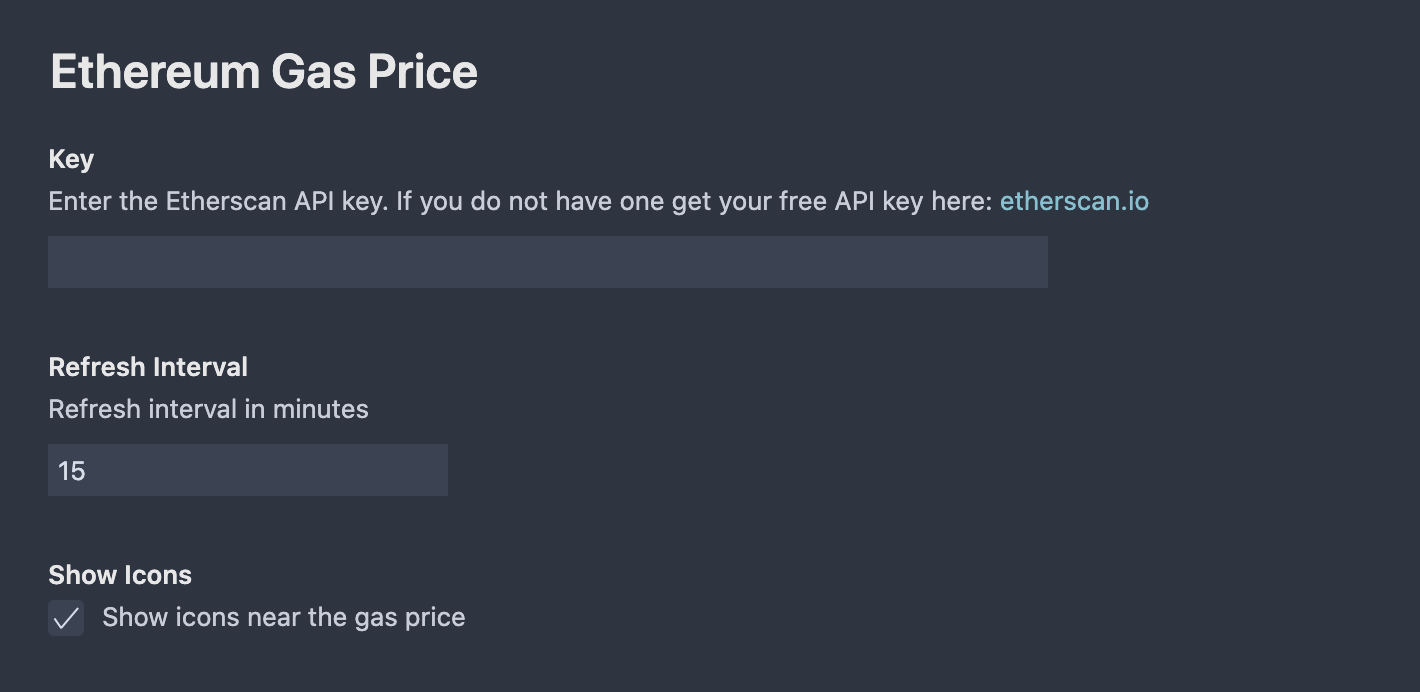Click the "Show Icons" setting title
The image size is (1420, 692).
[120, 575]
